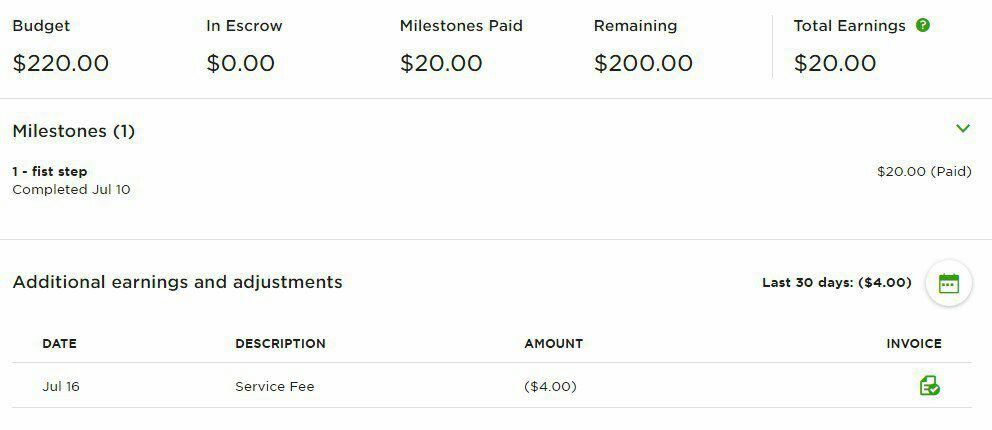The image size is (992, 430).
Task: Click the Milestones Paid $20.00 value
Action: (x=441, y=63)
